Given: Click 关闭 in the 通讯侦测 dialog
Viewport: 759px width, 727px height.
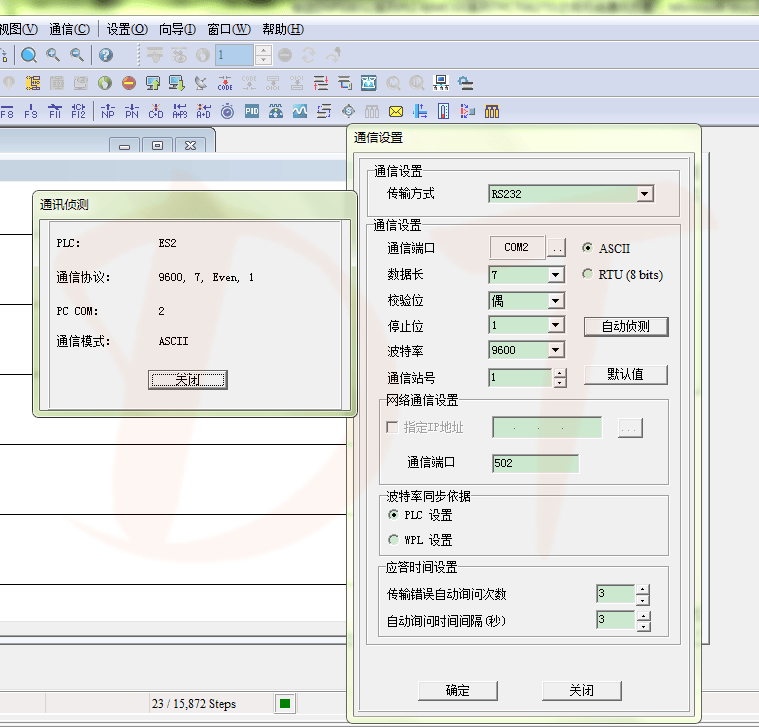Looking at the screenshot, I should click(188, 379).
